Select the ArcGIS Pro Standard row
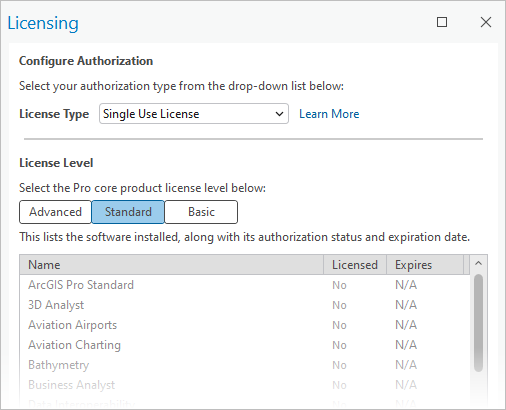Screen dimensions: 506x410 (245, 285)
